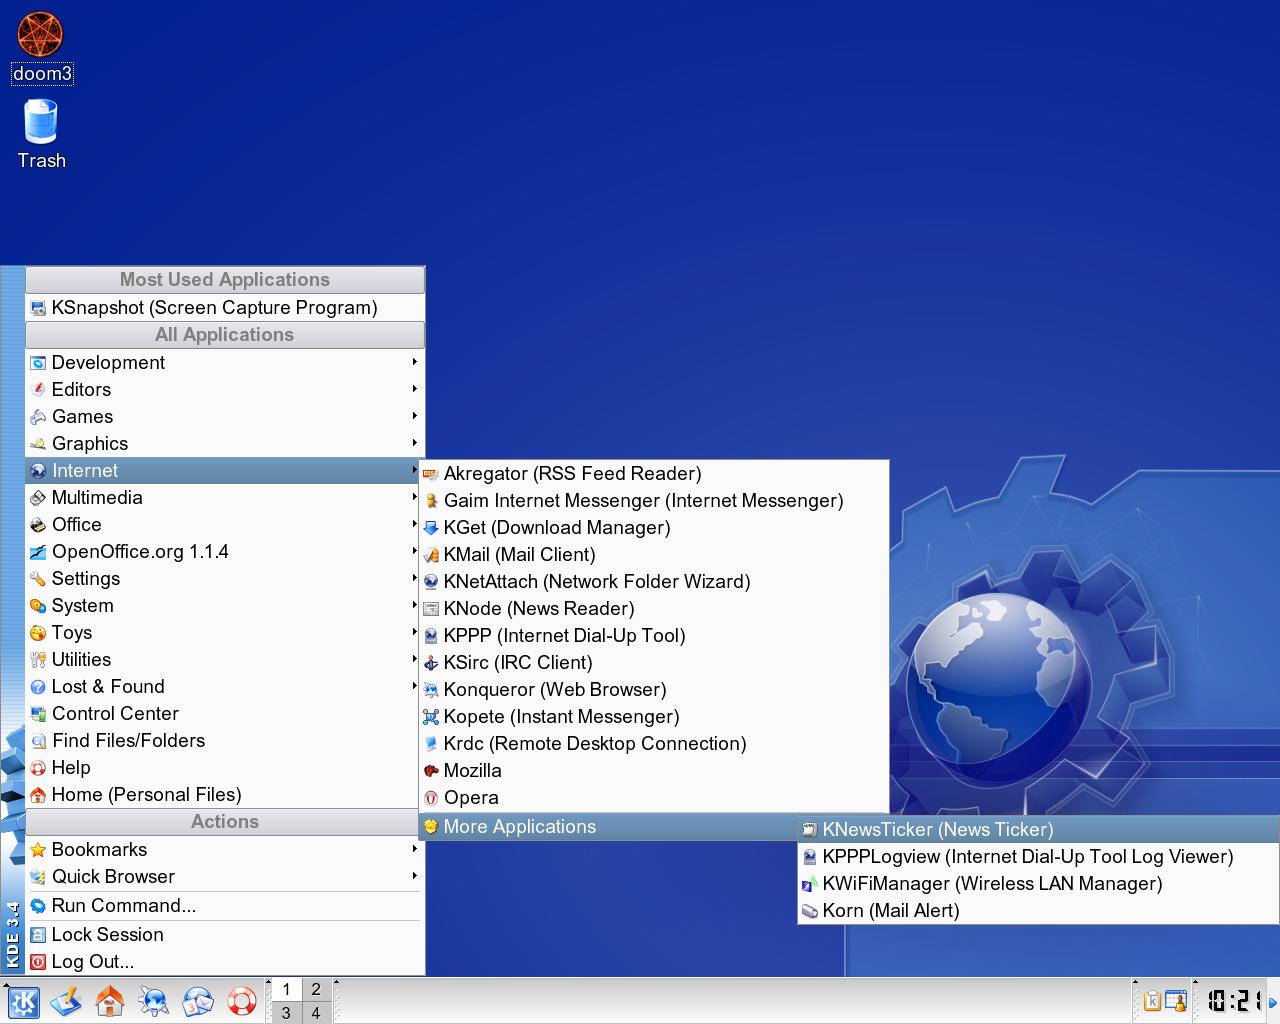Switch to virtual desktop 2 in pager

[316, 989]
